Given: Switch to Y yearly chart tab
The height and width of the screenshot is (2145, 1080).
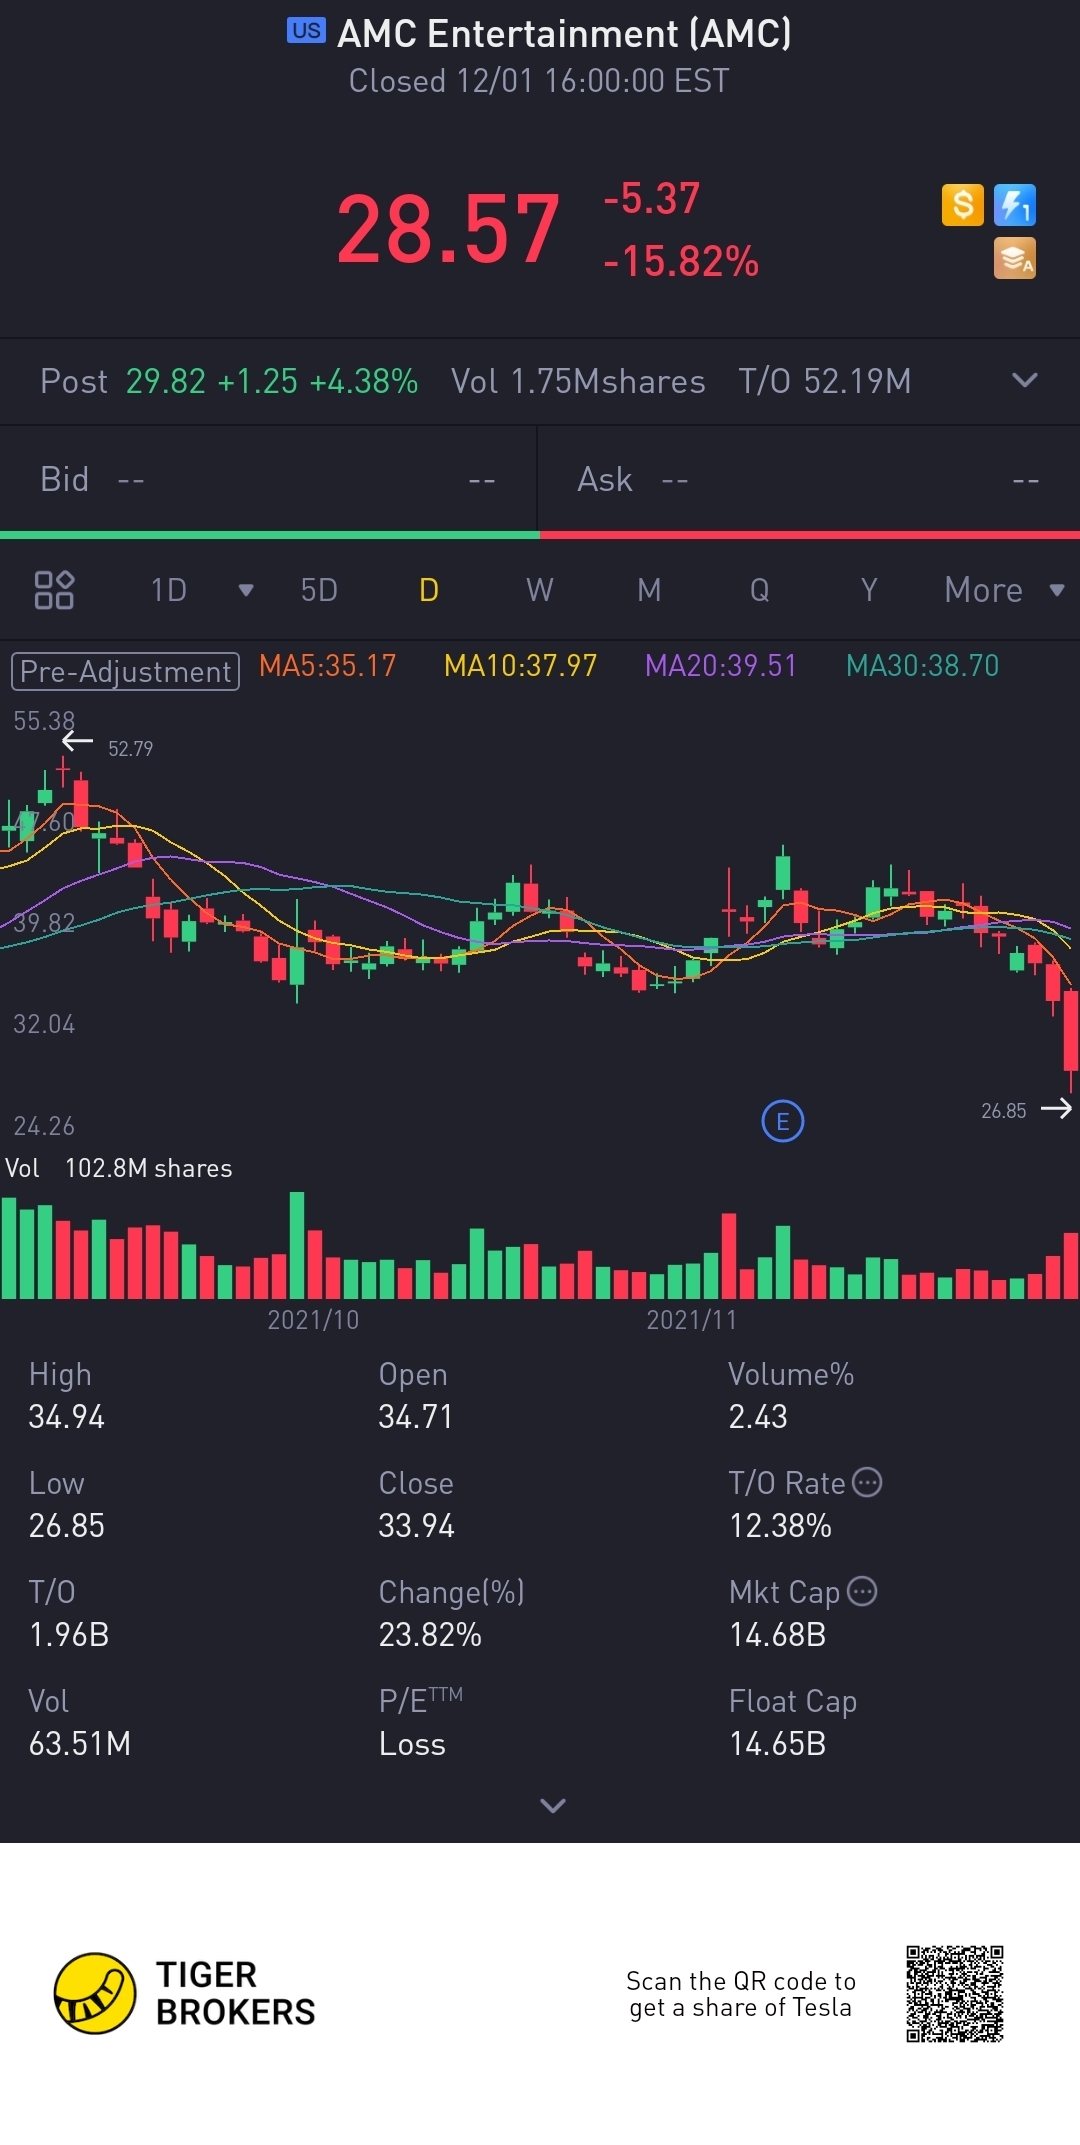Looking at the screenshot, I should [869, 590].
